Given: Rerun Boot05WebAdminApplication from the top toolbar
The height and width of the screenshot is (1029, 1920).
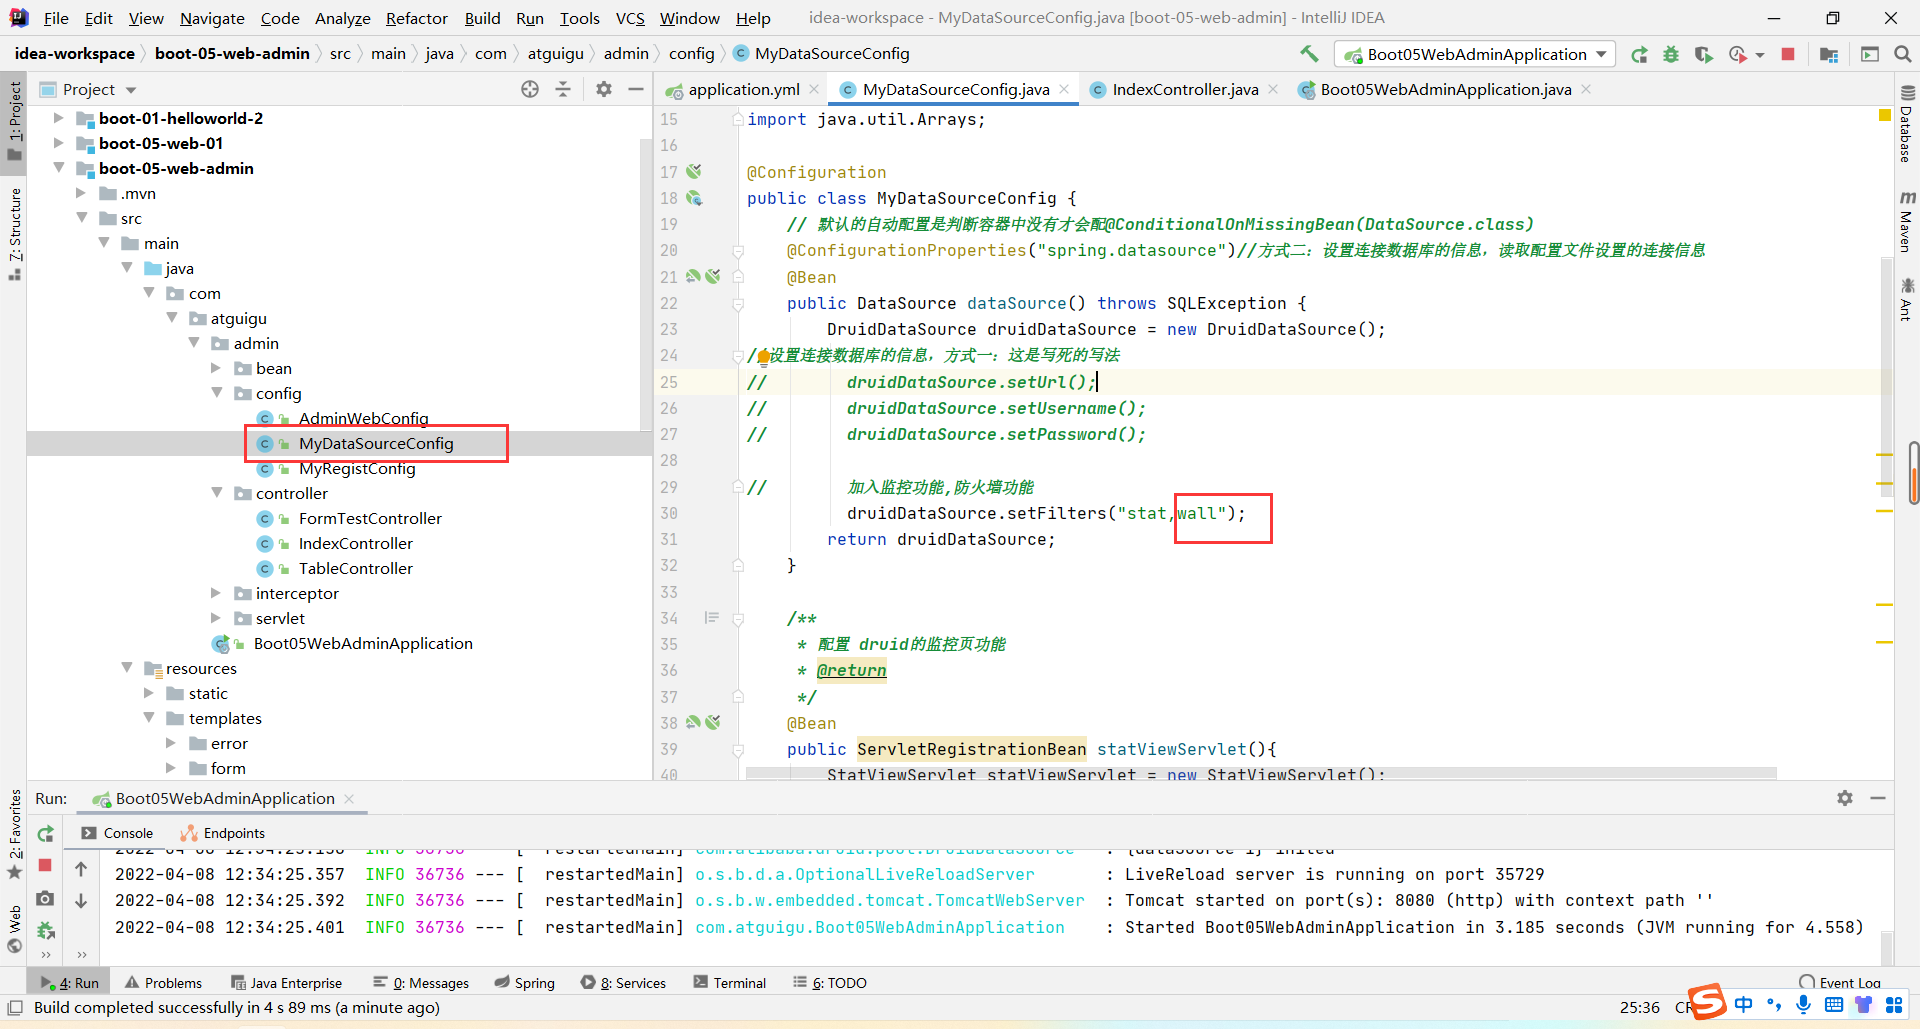Looking at the screenshot, I should coord(1639,55).
